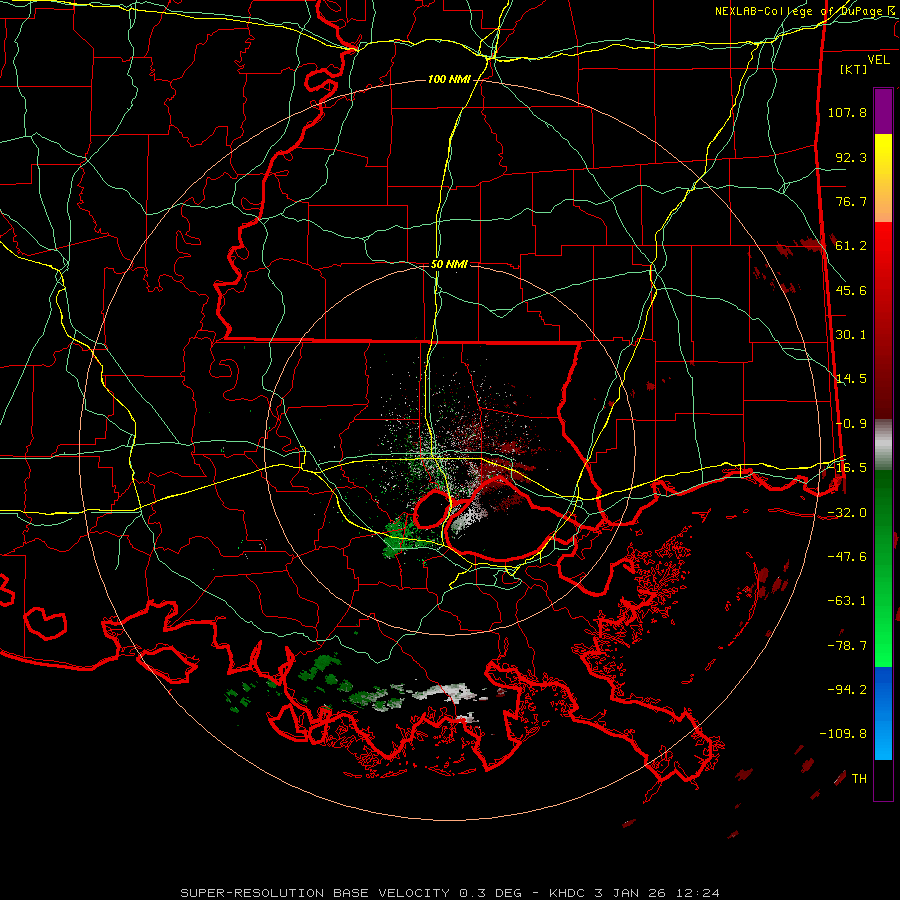Click the [KT] units label
This screenshot has height=900, width=900.
click(x=854, y=69)
